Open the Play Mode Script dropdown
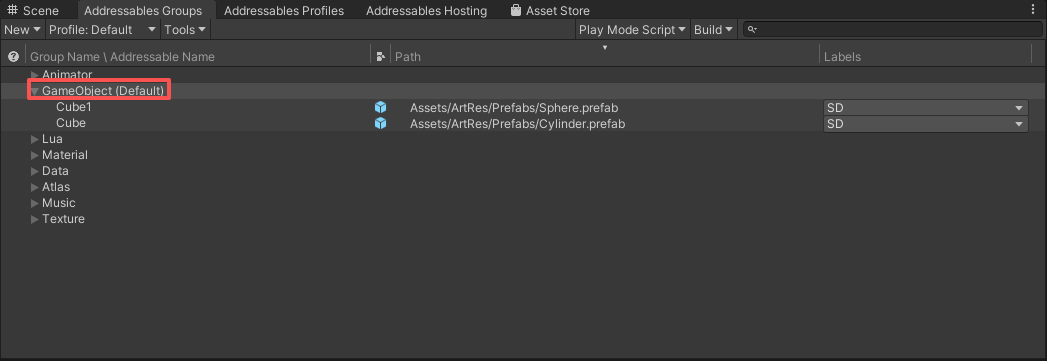Viewport: 1047px width, 361px height. pyautogui.click(x=632, y=29)
